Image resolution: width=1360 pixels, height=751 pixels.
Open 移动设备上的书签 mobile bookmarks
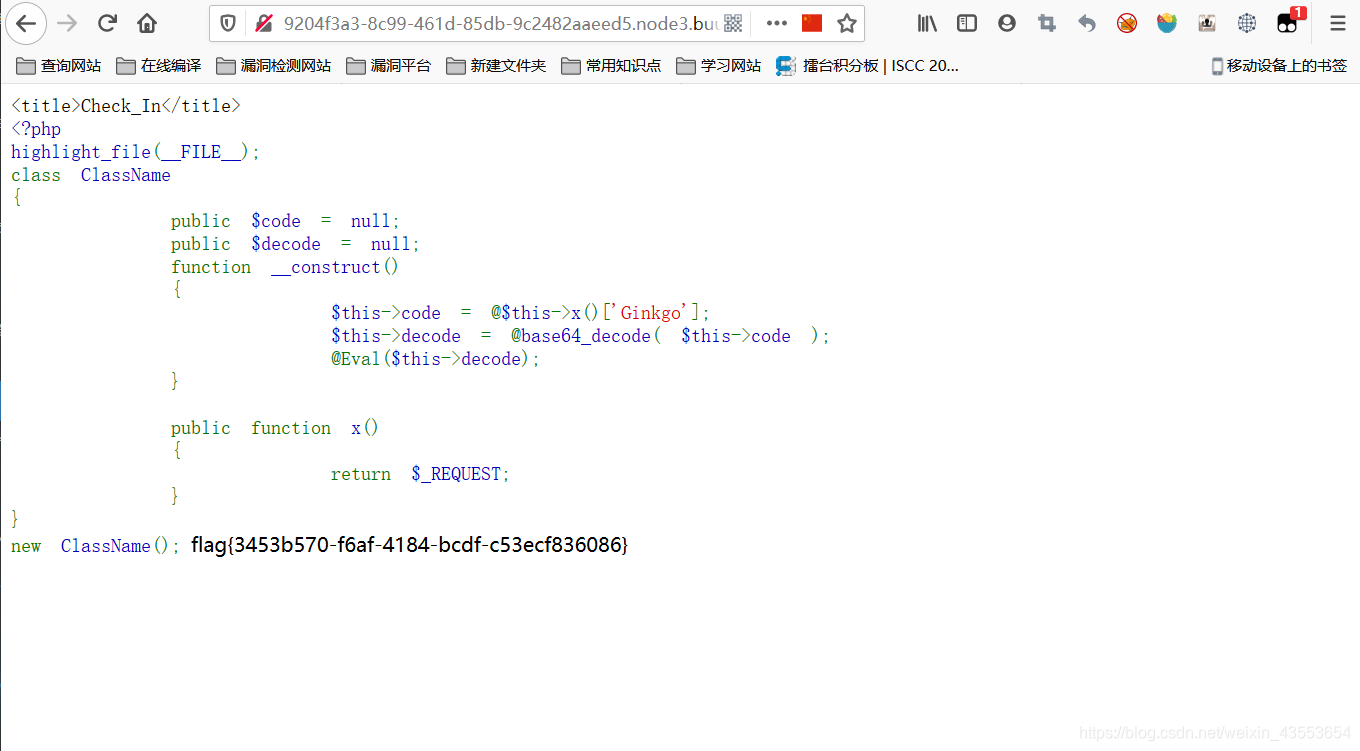point(1280,66)
